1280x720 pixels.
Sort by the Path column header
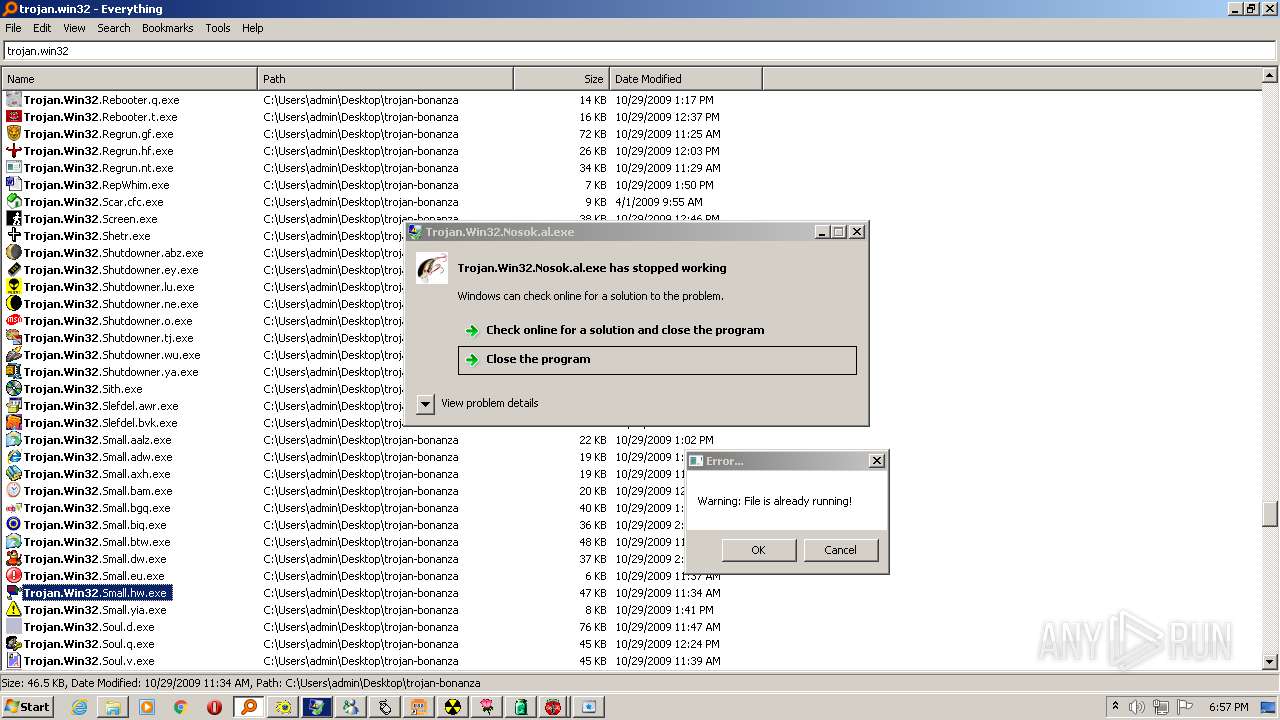pos(386,79)
